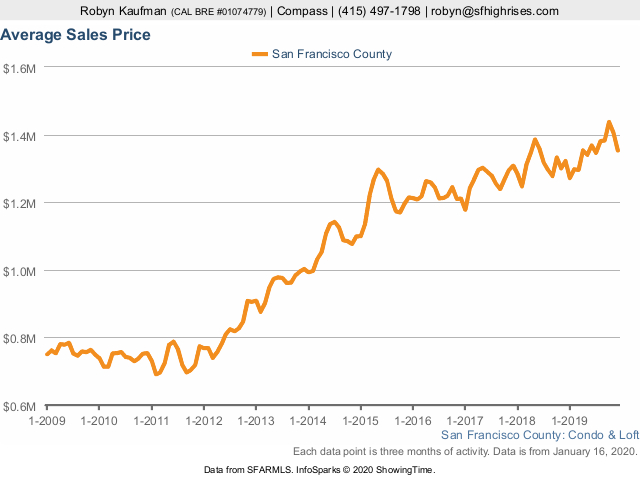The width and height of the screenshot is (640, 480).
Task: Click the 1-2018 x-axis label
Action: pyautogui.click(x=517, y=420)
